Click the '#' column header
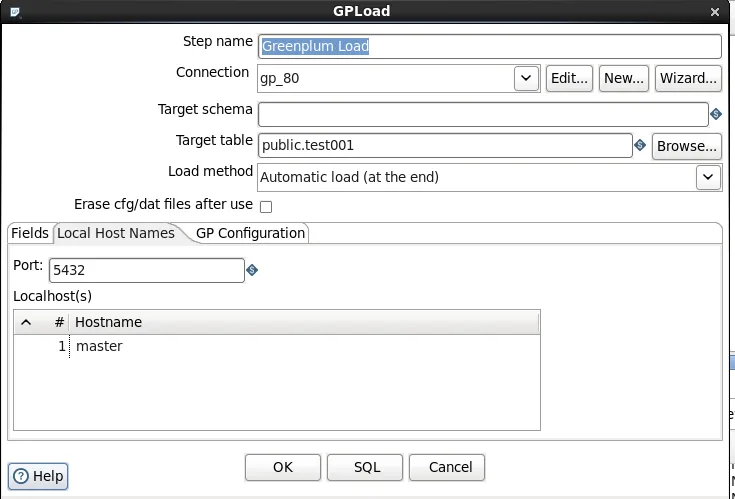Viewport: 735px width, 499px height. (x=59, y=322)
